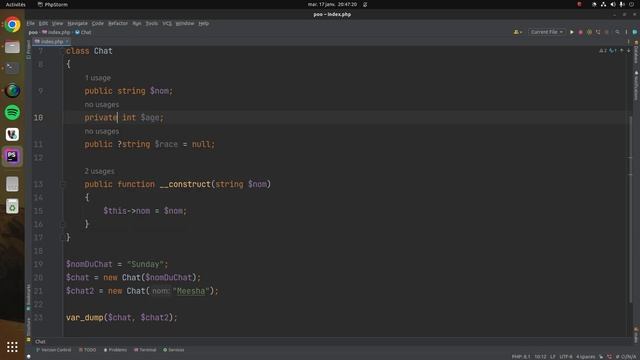Open Google Chrome from the dock
This screenshot has width=640, height=360.
[12, 25]
